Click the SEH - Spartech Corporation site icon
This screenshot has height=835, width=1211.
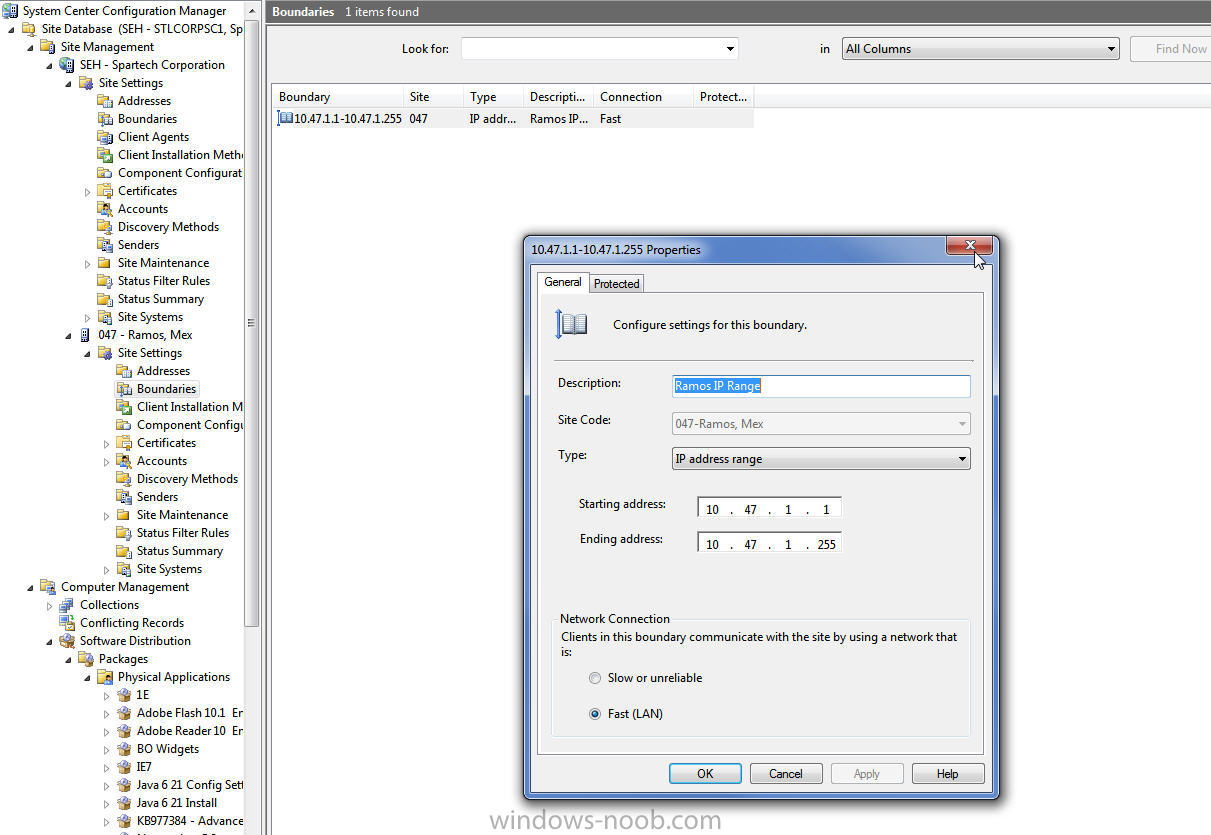(x=67, y=65)
